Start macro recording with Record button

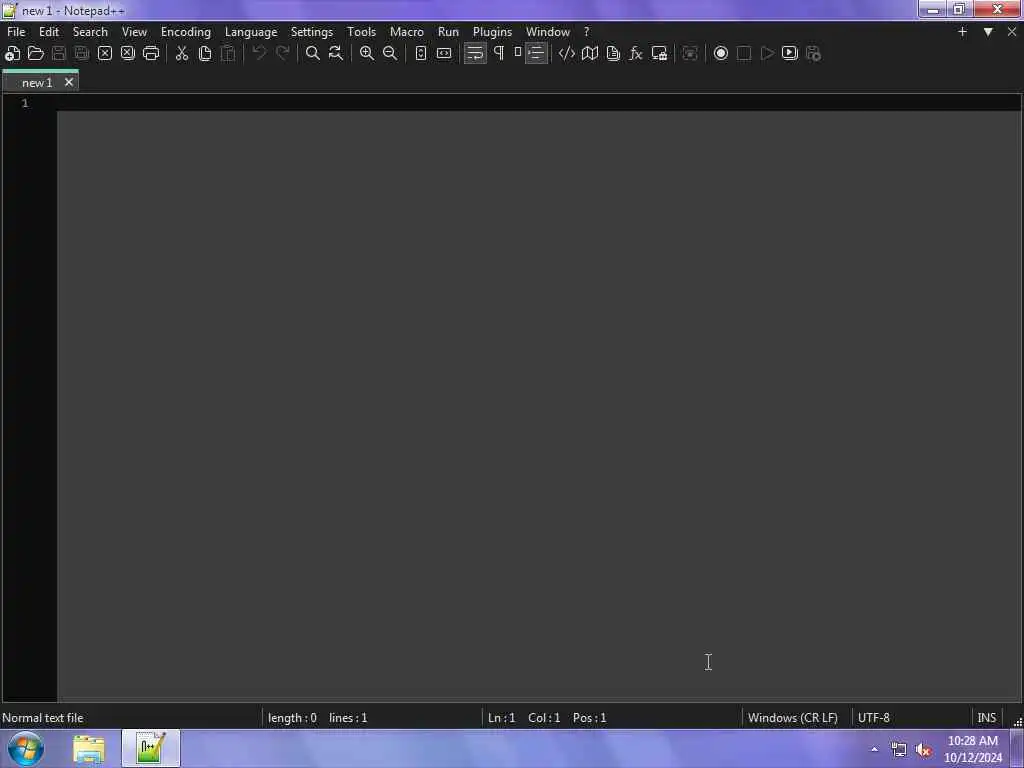click(721, 54)
